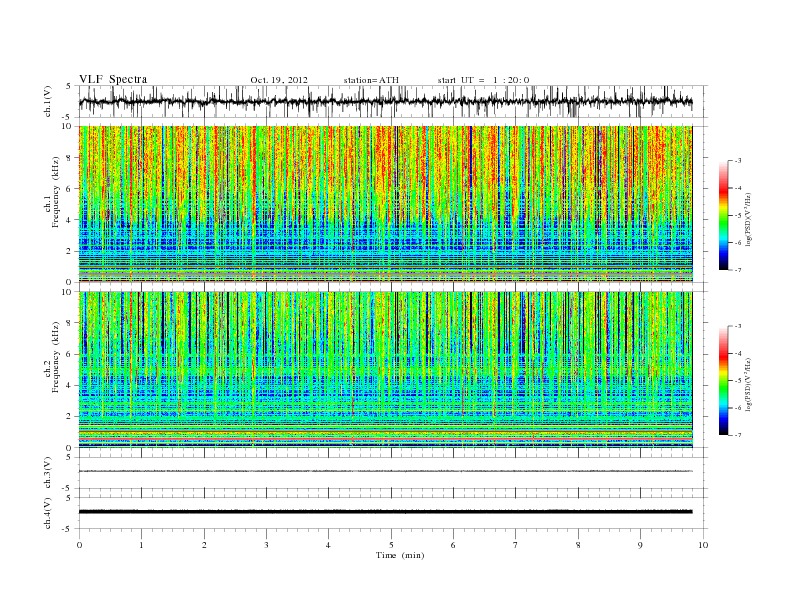Click the ch.1 spectrogram plot area
The height and width of the screenshot is (612, 792).
(x=386, y=204)
